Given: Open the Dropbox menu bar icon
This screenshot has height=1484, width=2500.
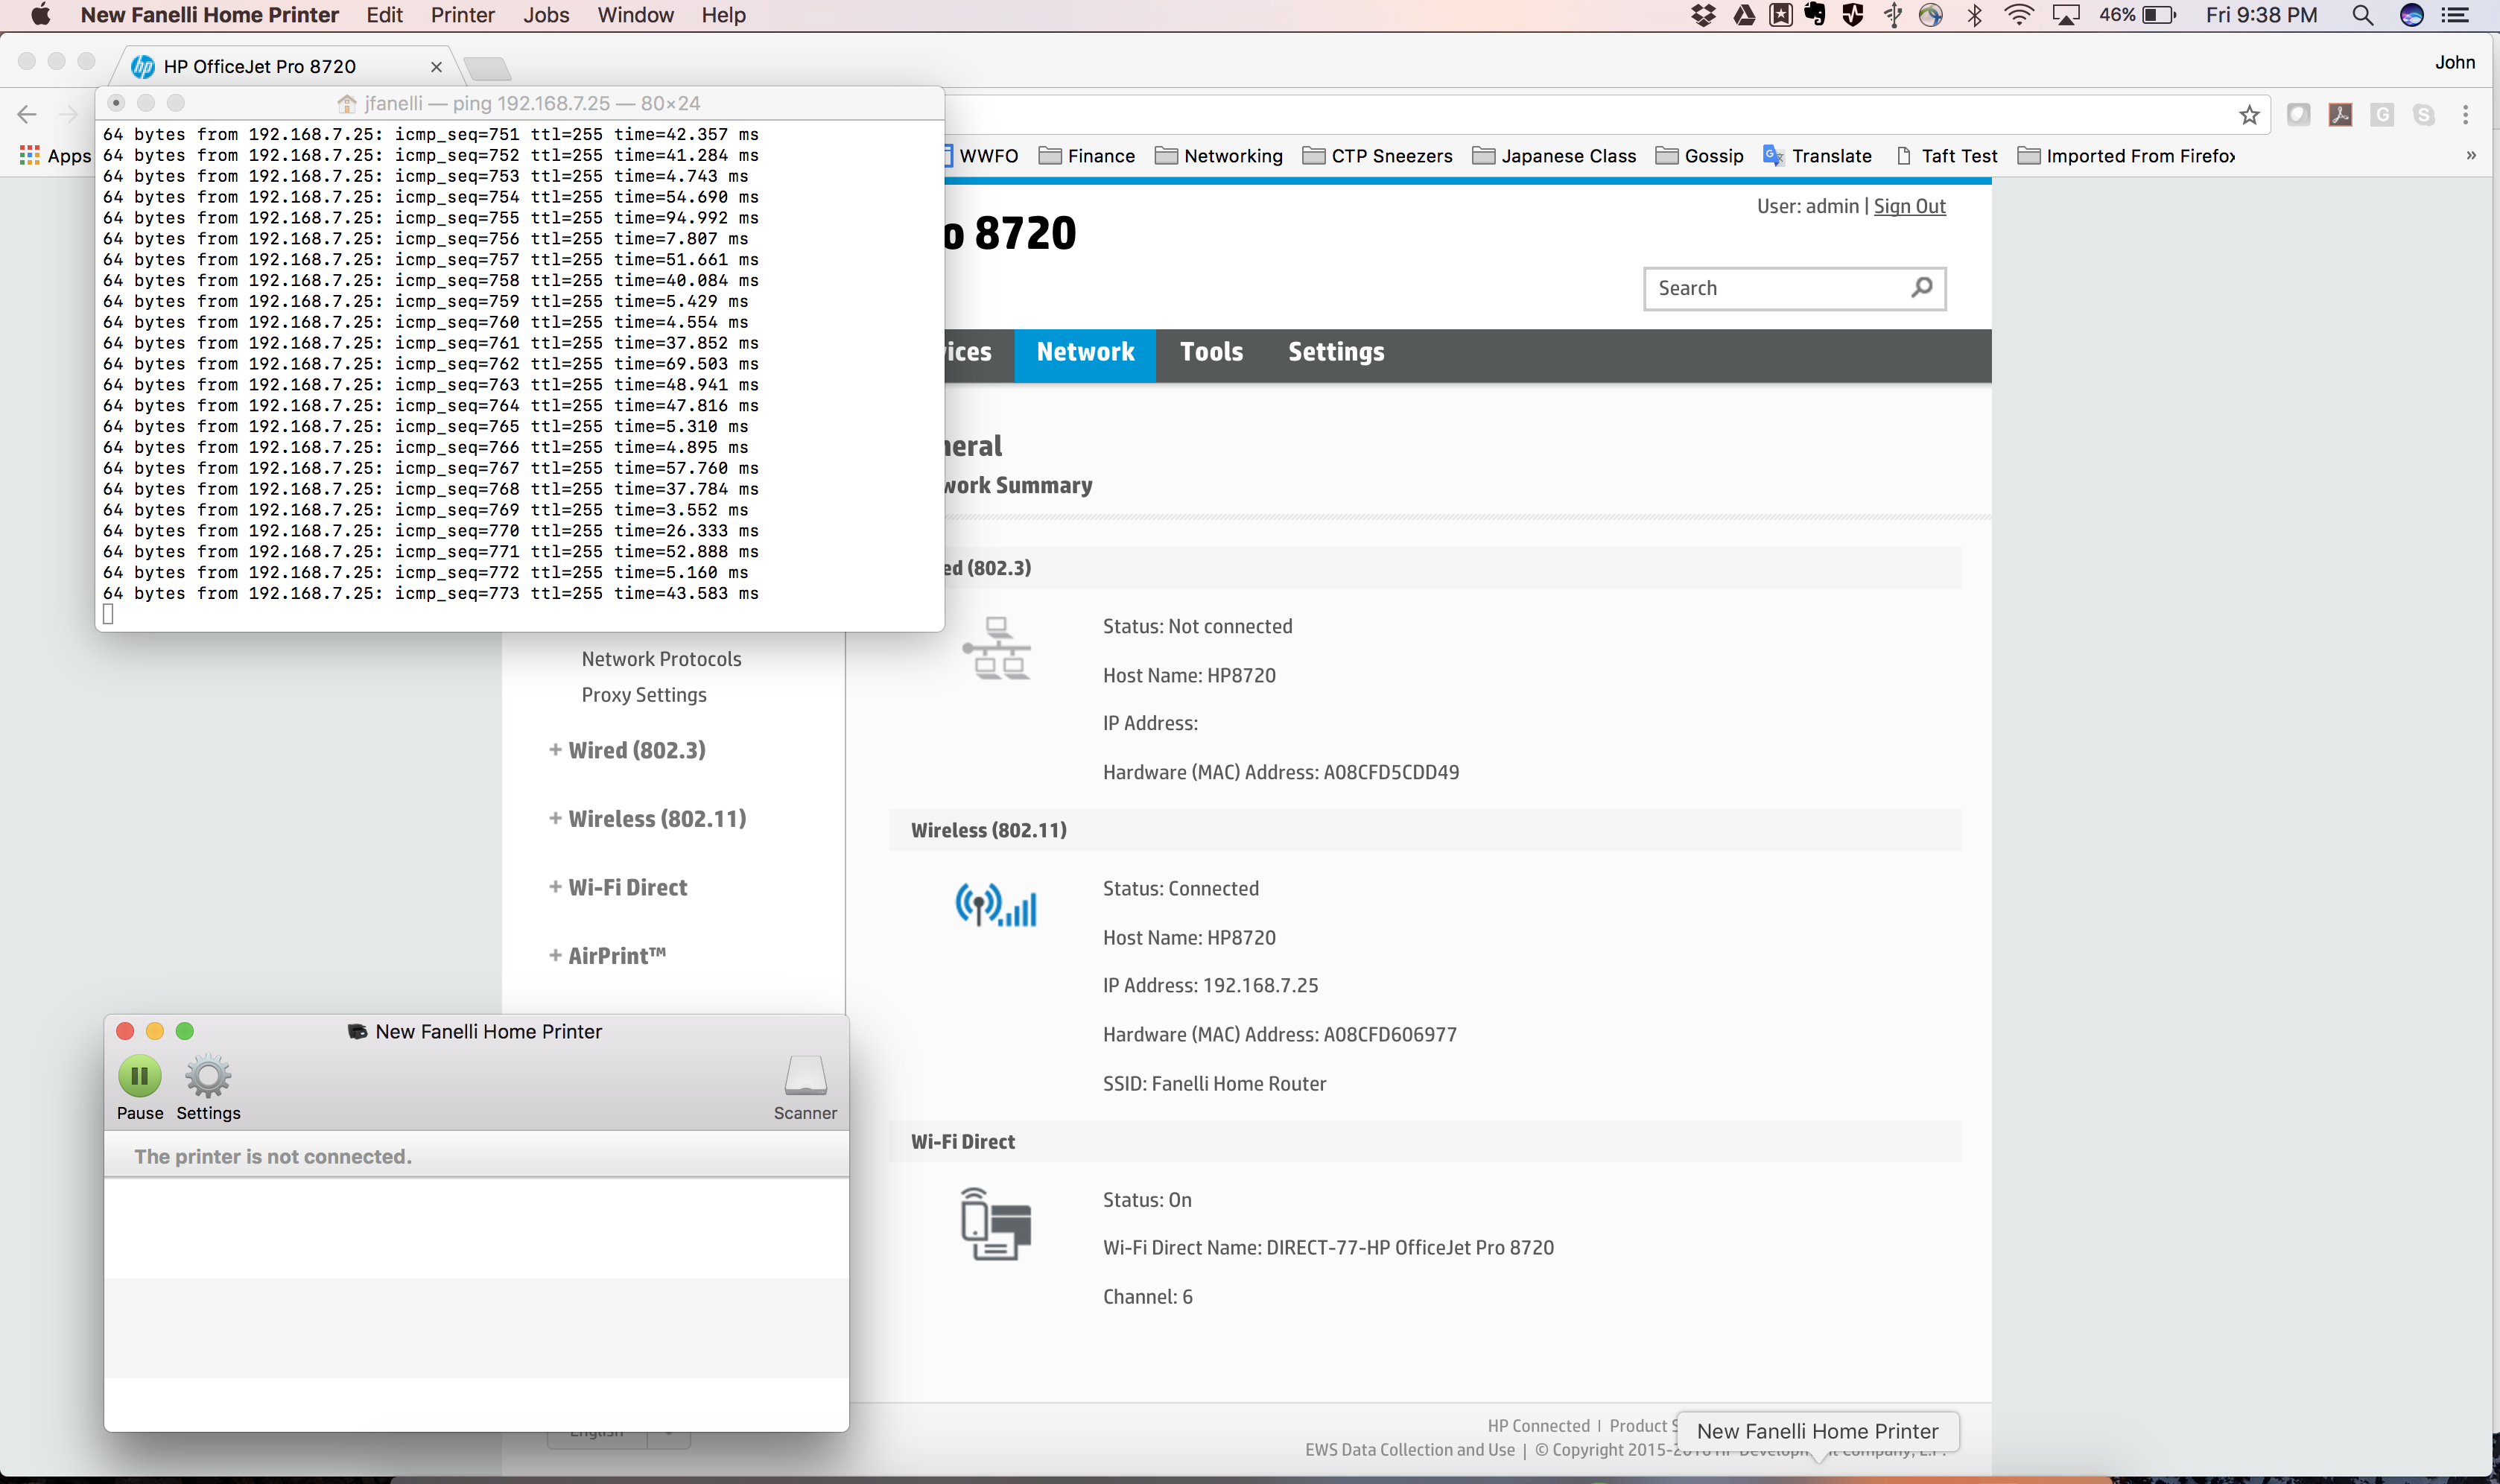Looking at the screenshot, I should click(x=1702, y=15).
